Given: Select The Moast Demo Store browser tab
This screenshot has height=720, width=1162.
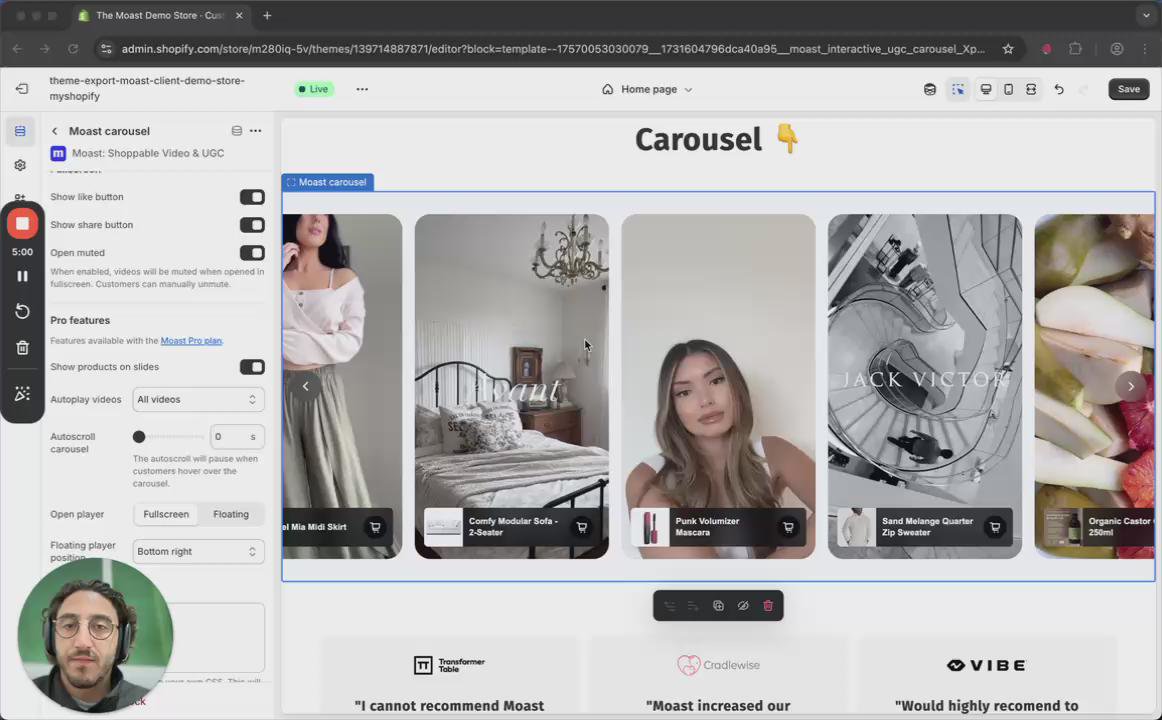Looking at the screenshot, I should click(161, 15).
